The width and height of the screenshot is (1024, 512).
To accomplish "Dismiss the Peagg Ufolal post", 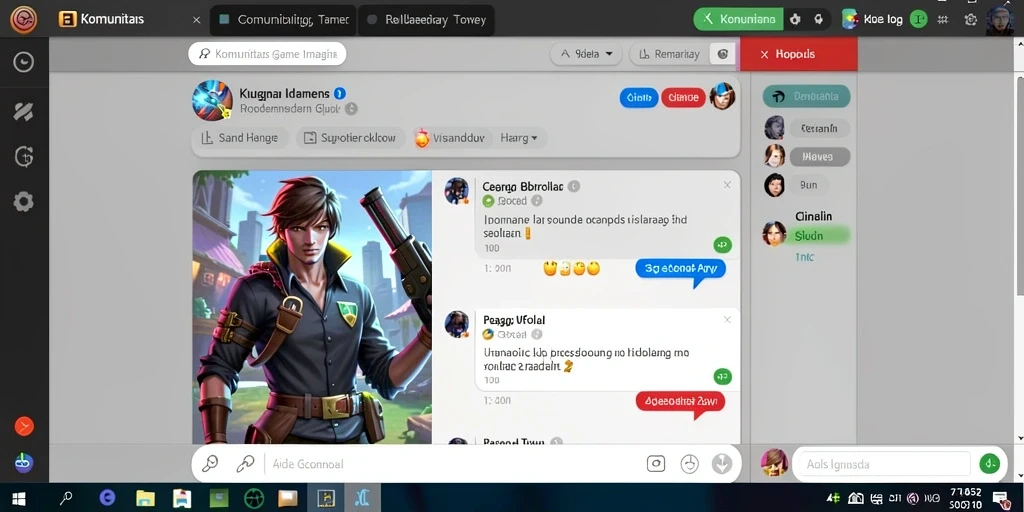I will [727, 319].
